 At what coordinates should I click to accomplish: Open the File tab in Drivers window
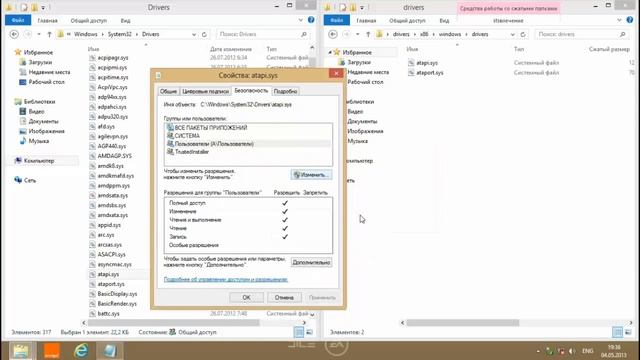(x=18, y=20)
